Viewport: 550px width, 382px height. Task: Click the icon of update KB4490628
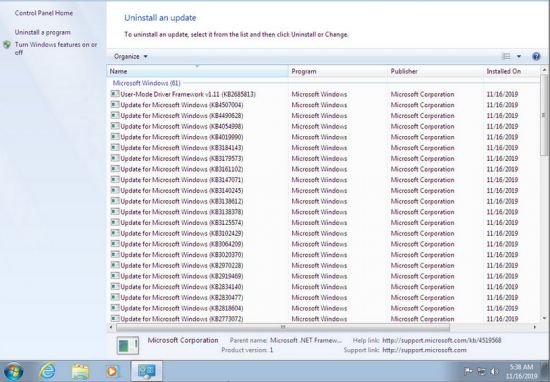tap(115, 115)
